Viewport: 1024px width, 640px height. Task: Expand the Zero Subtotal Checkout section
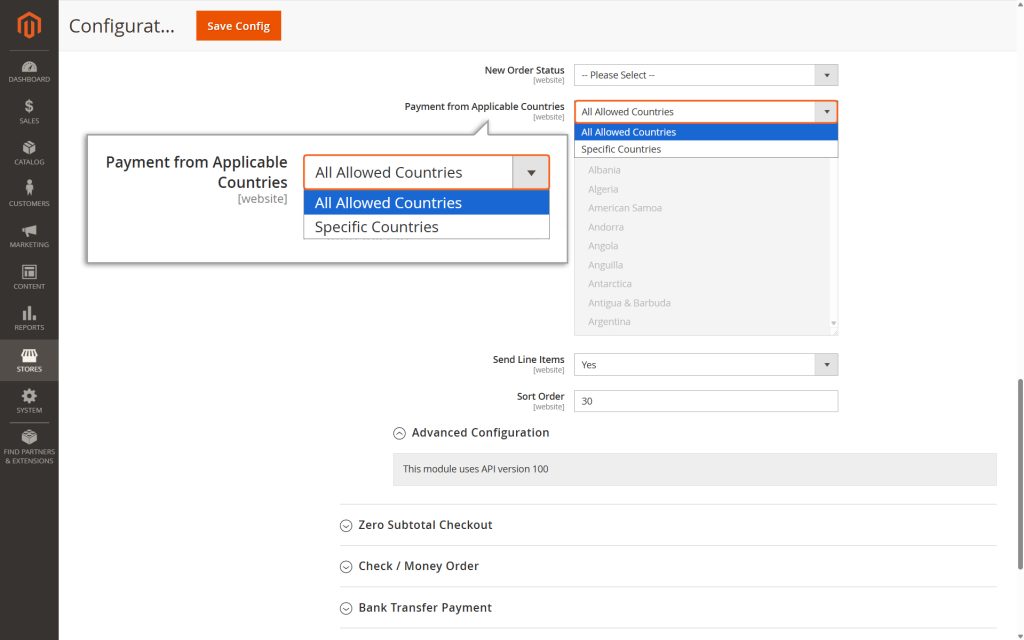[x=416, y=524]
